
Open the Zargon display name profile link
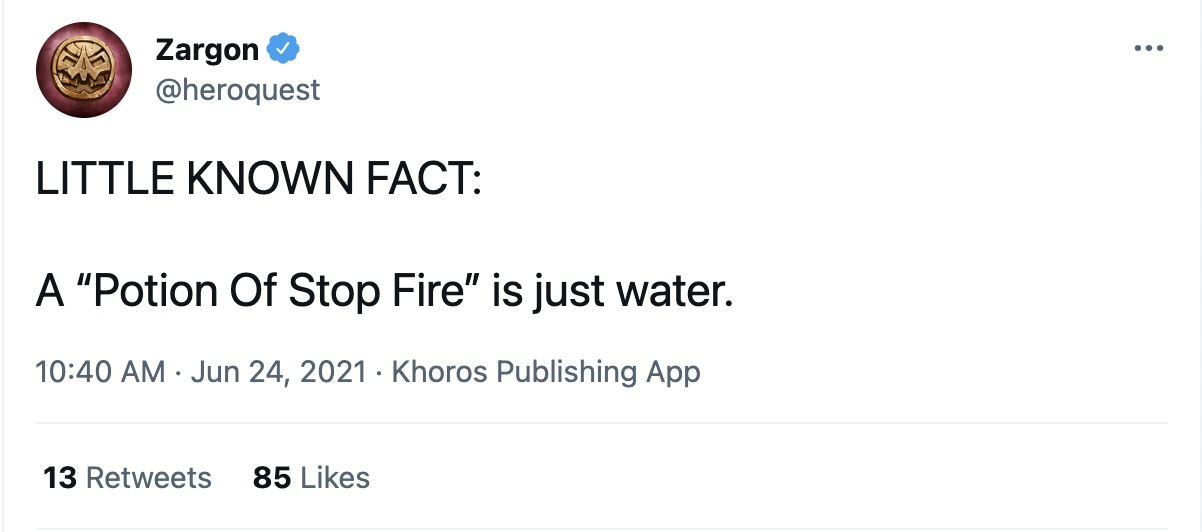pyautogui.click(x=207, y=48)
